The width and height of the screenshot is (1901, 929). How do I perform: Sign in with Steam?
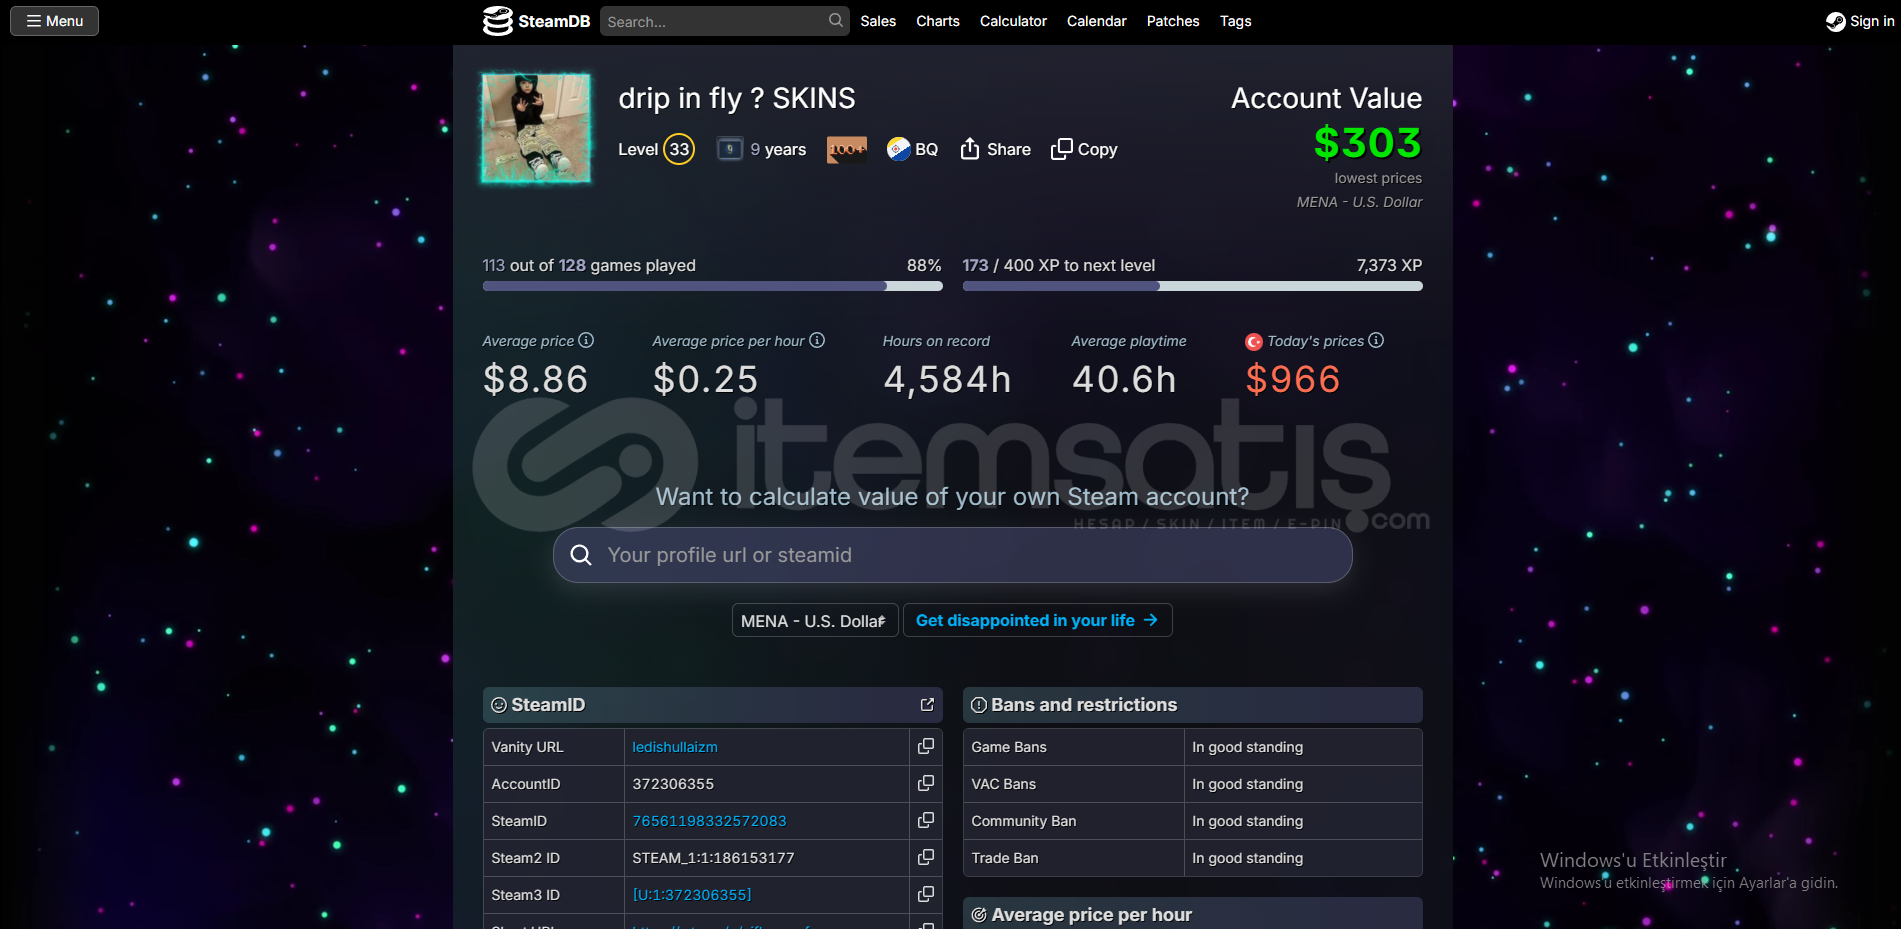pos(1860,21)
